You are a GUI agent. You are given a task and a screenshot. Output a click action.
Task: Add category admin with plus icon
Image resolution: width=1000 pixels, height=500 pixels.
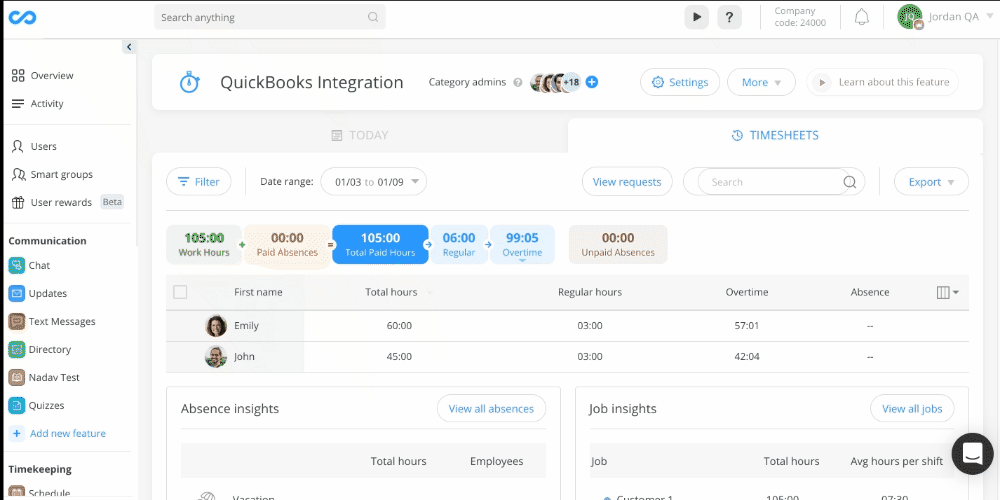tap(592, 82)
